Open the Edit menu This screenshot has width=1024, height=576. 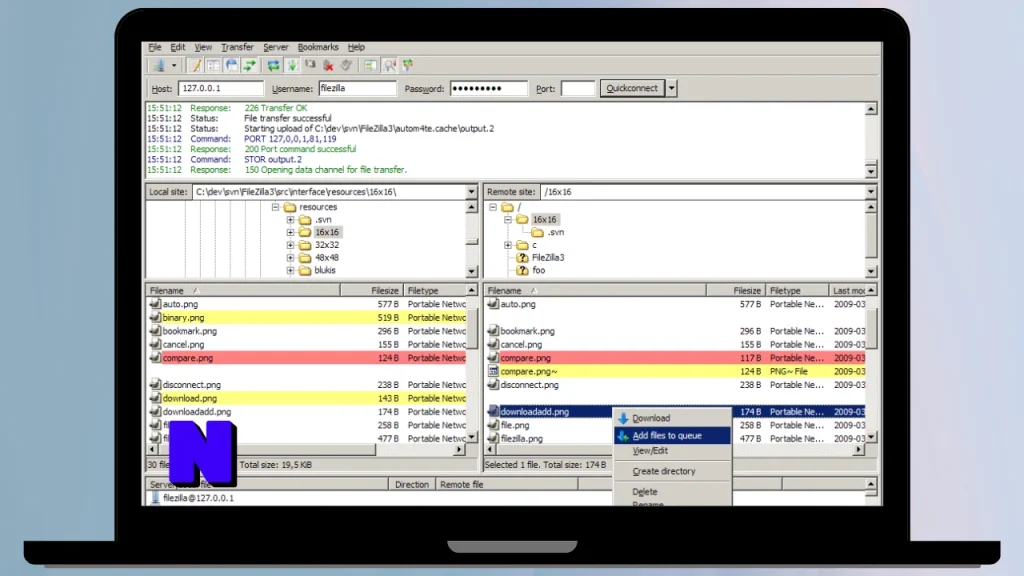click(178, 47)
